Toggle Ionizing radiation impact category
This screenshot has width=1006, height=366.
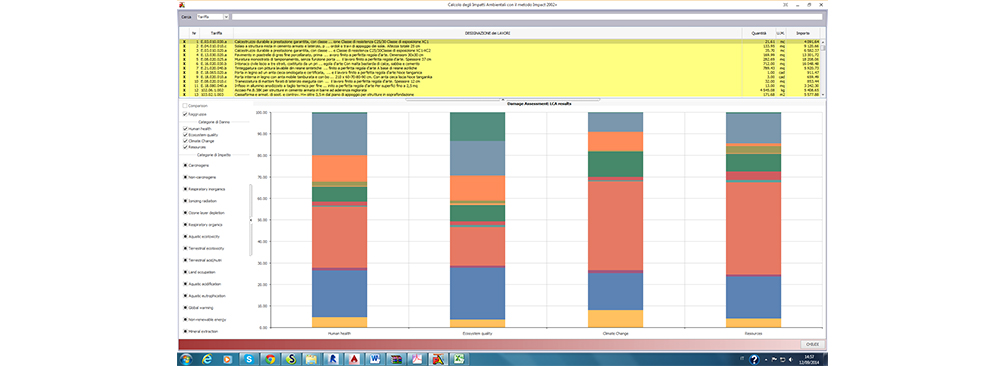185,201
